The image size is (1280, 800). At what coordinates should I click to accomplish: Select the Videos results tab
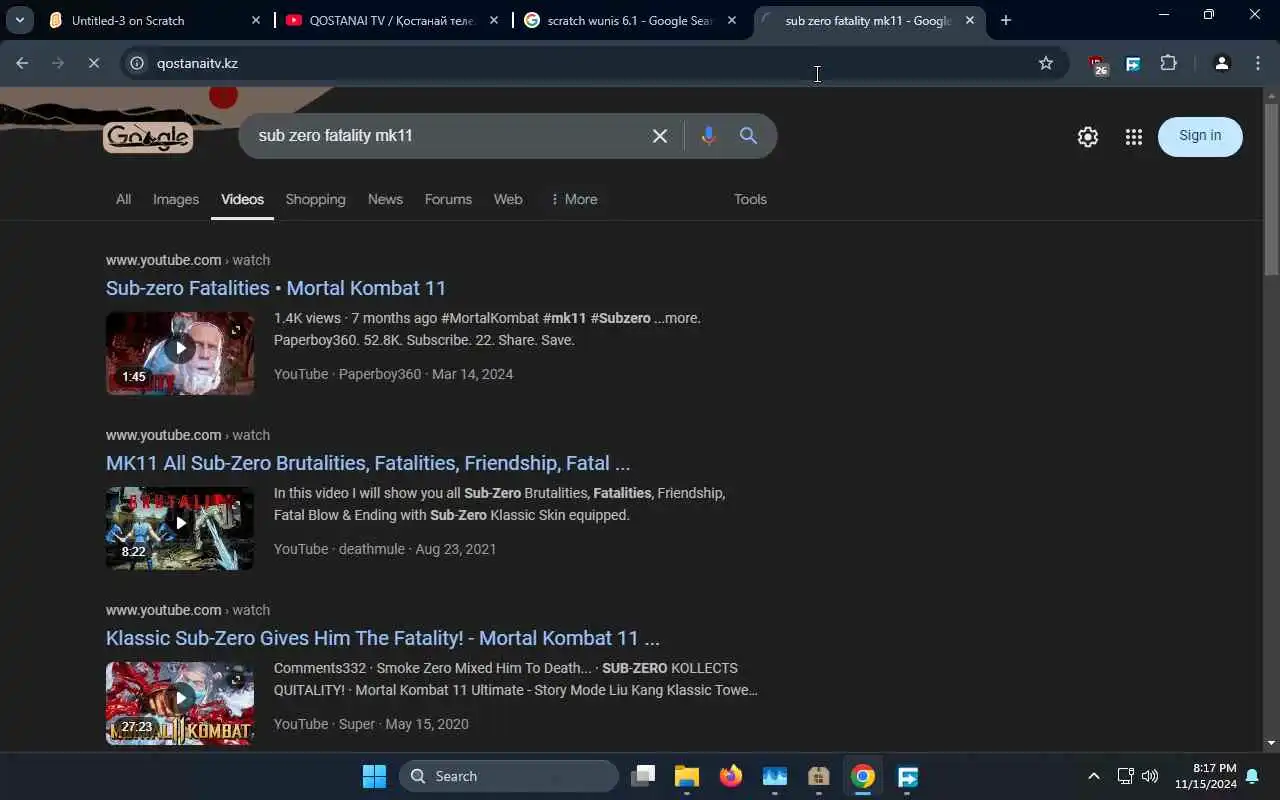point(242,199)
